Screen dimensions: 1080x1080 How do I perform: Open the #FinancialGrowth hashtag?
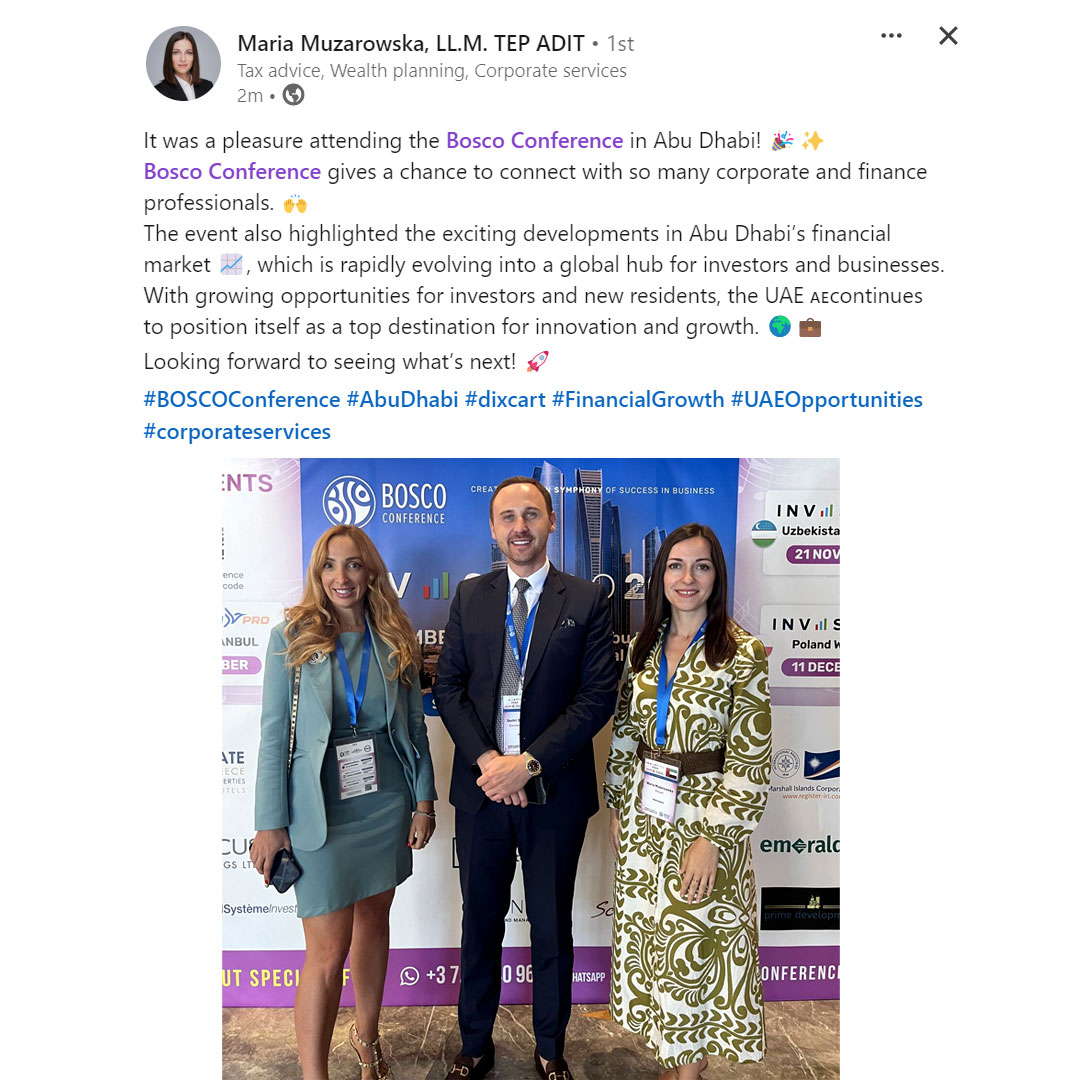tap(638, 399)
